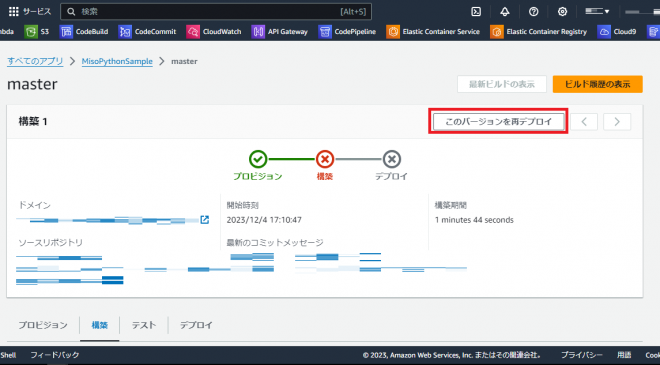Open the help question mark icon
Image resolution: width=660 pixels, height=365 pixels.
(533, 12)
